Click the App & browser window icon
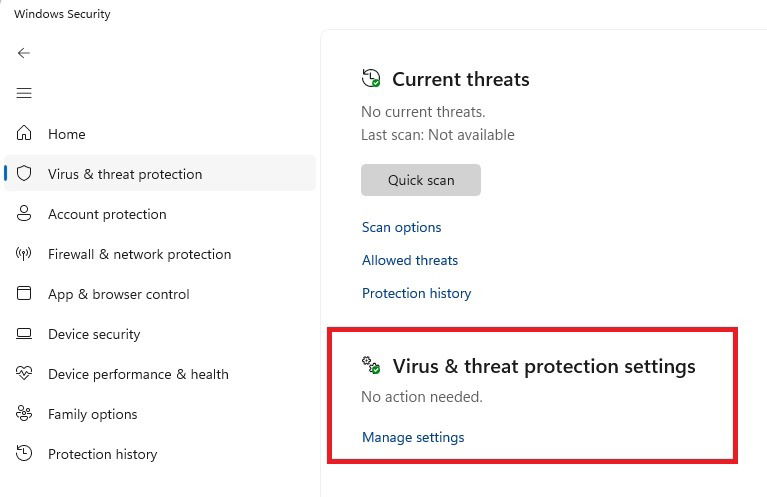The width and height of the screenshot is (767, 497). [23, 293]
